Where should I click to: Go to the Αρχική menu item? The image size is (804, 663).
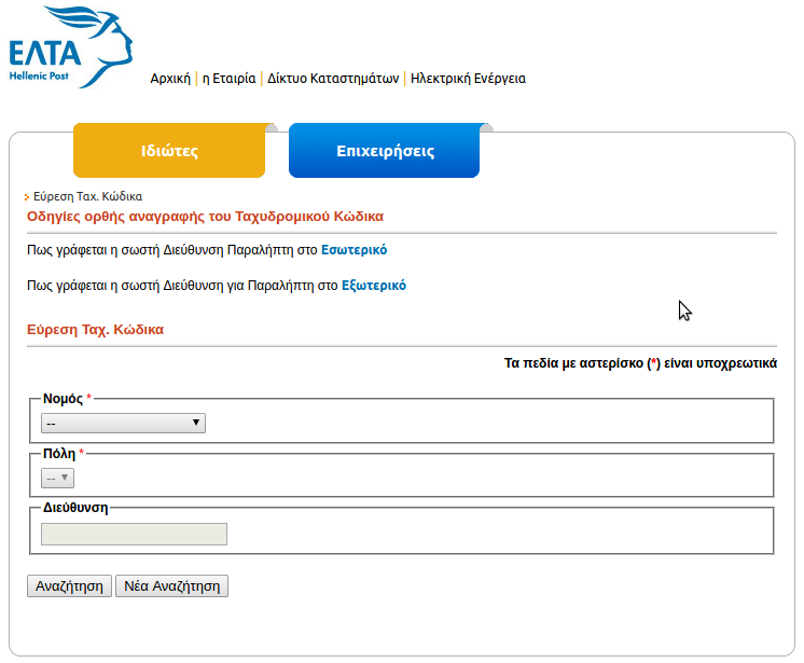(x=170, y=78)
